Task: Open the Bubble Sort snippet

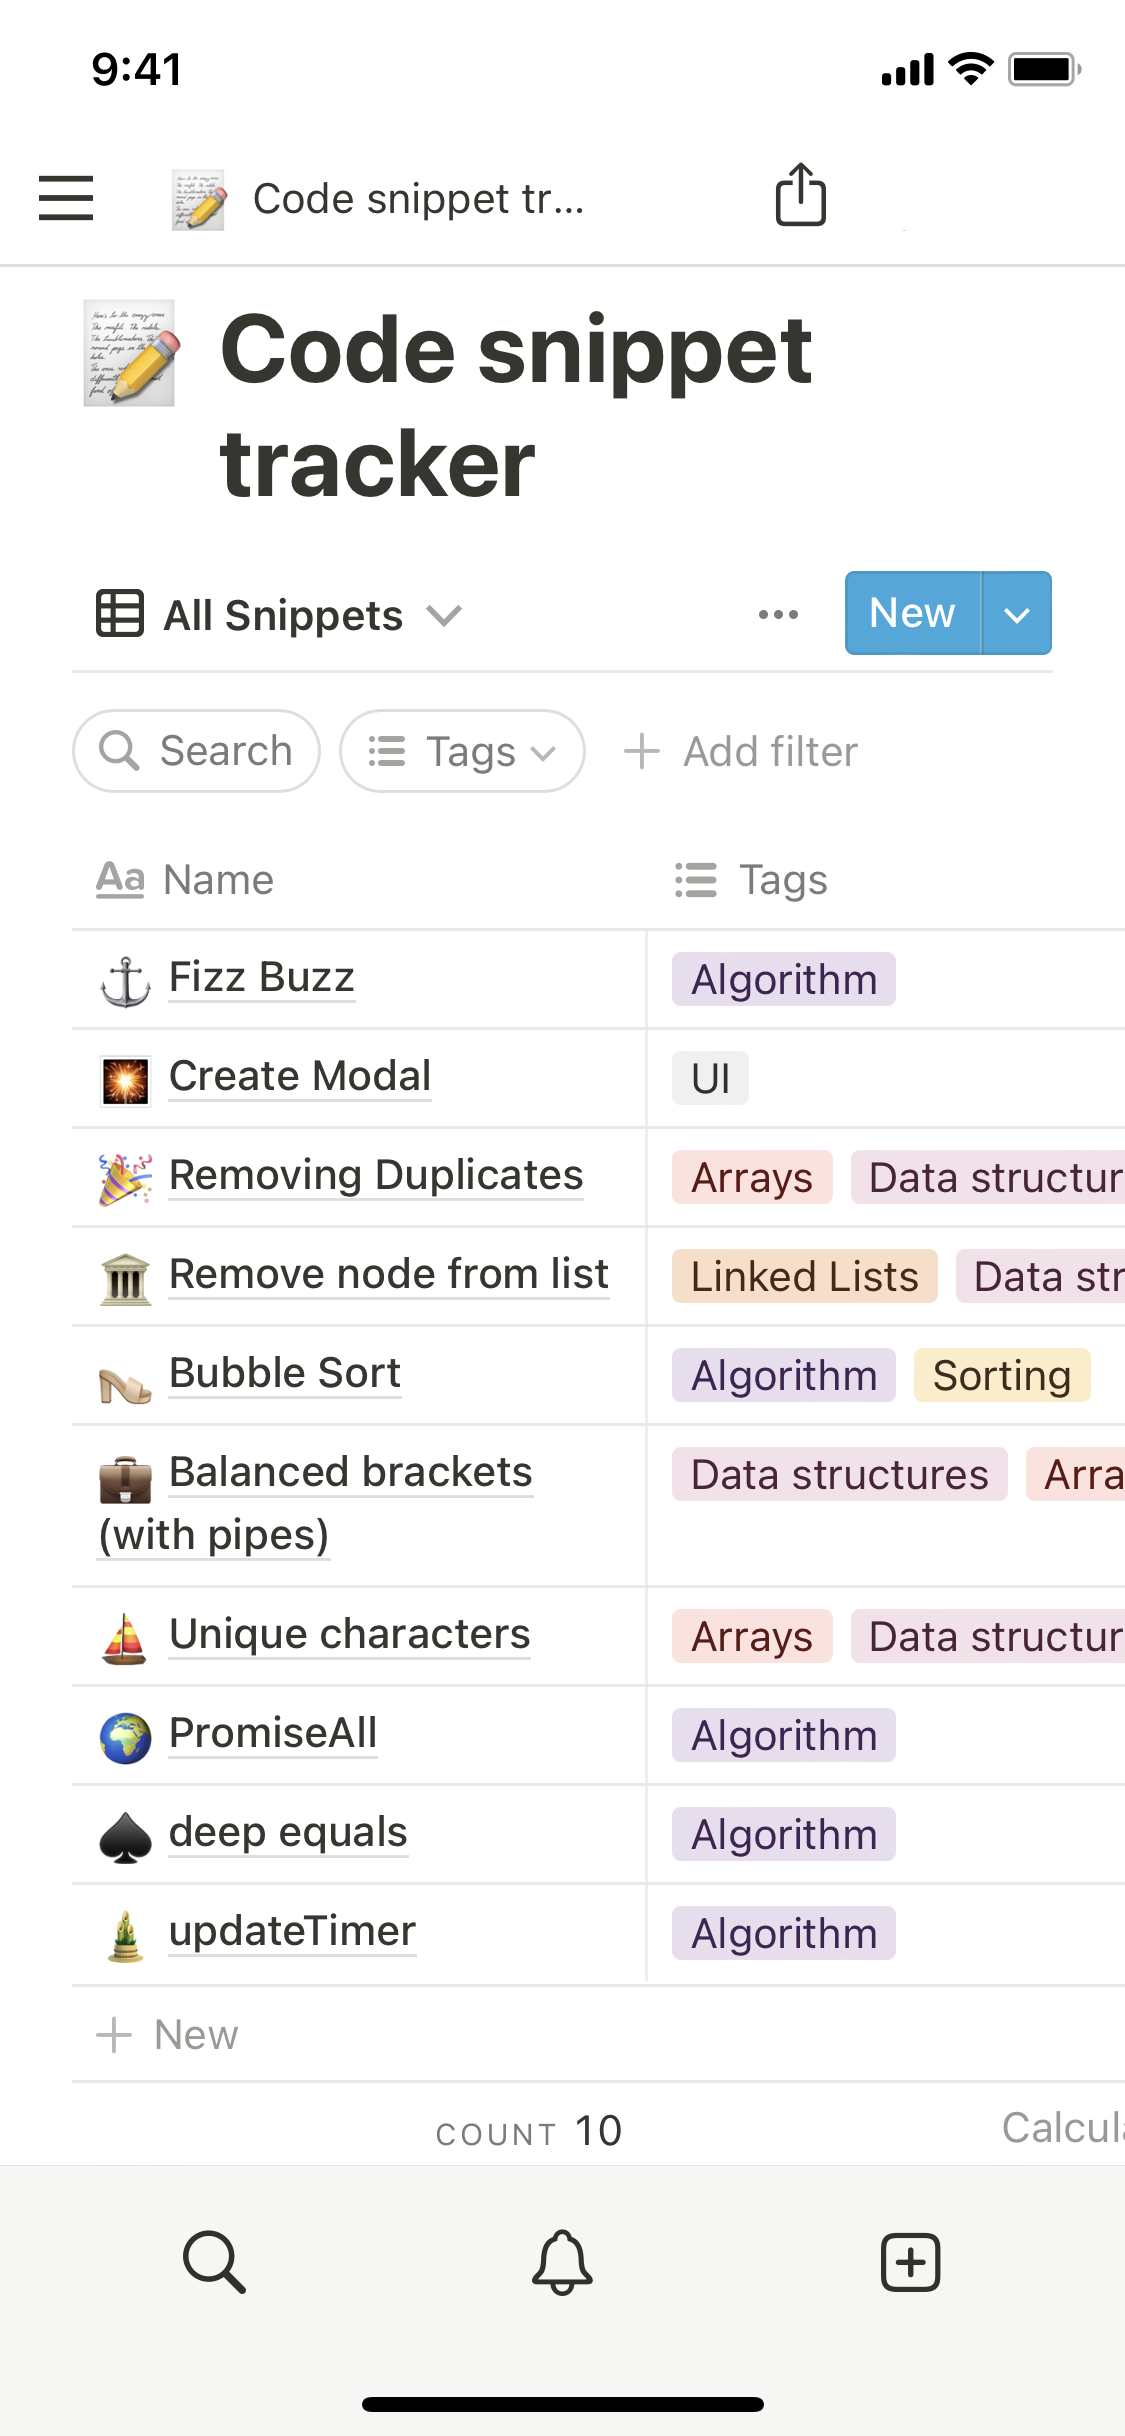Action: pyautogui.click(x=285, y=1373)
